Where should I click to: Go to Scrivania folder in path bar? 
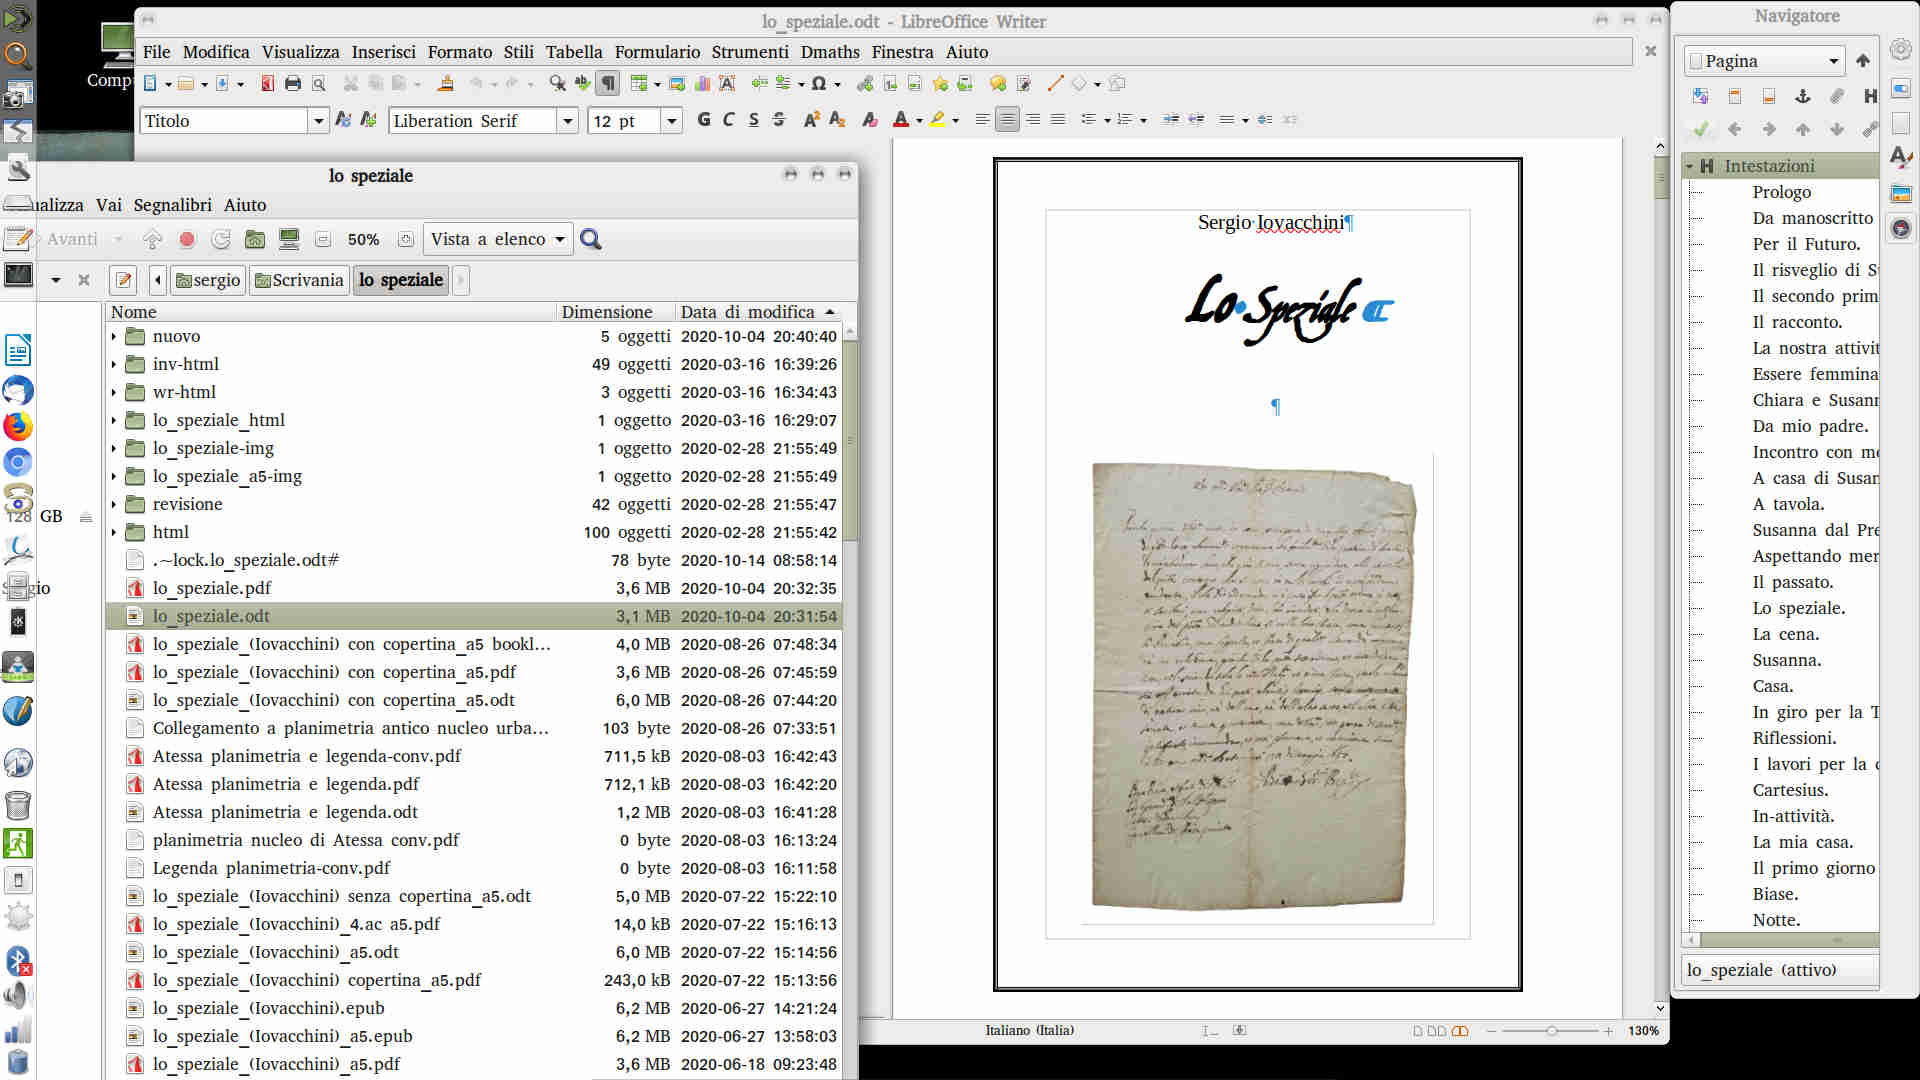point(299,280)
